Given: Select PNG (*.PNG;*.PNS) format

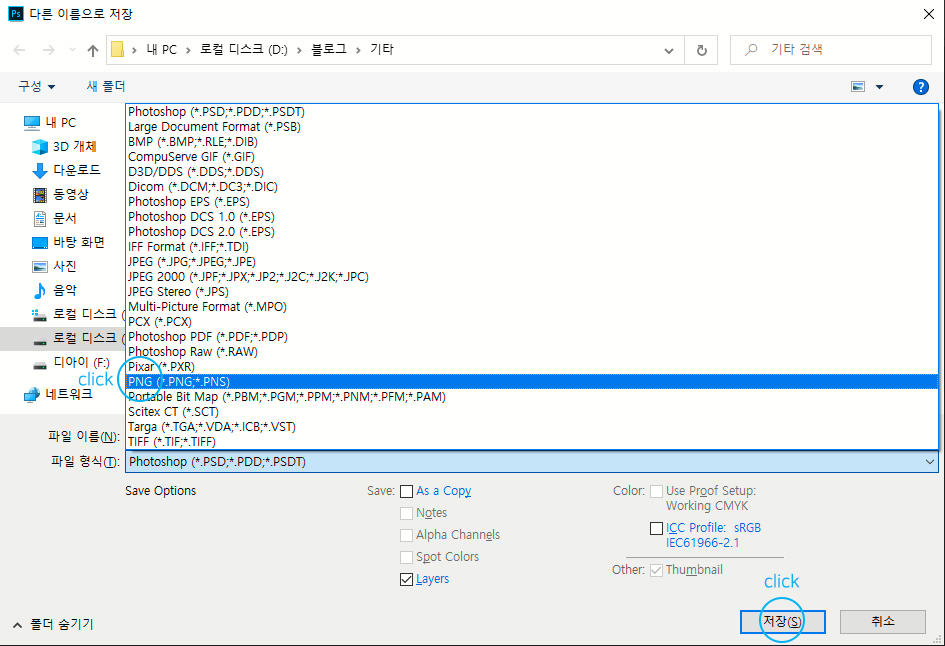Looking at the screenshot, I should (532, 381).
